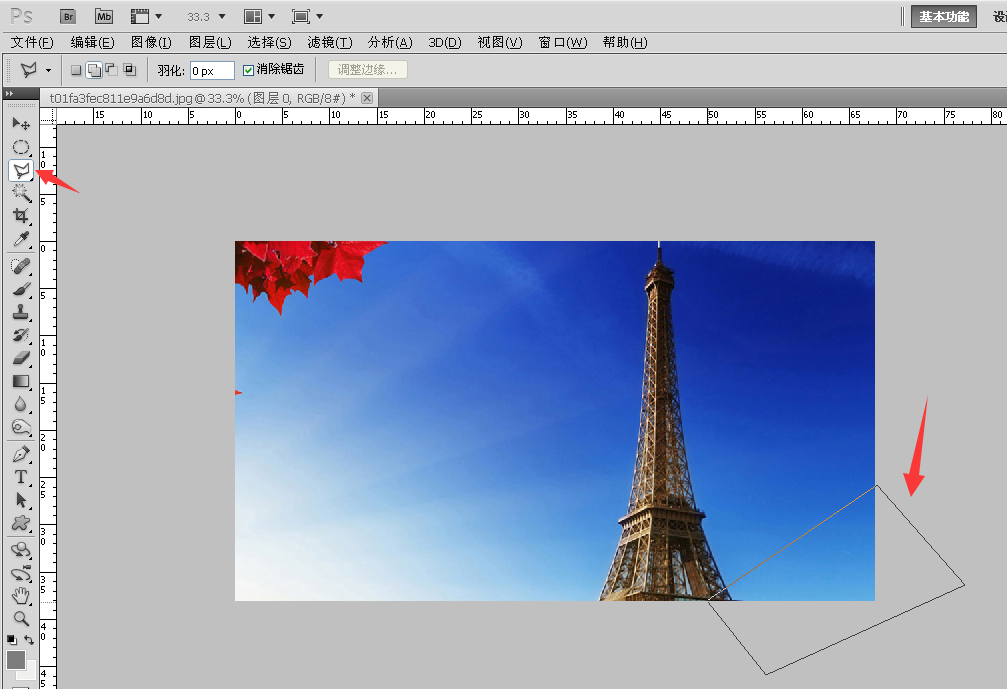Toggle the 消除锯齿 anti-alias checkbox
The width and height of the screenshot is (1007, 689).
pyautogui.click(x=249, y=70)
